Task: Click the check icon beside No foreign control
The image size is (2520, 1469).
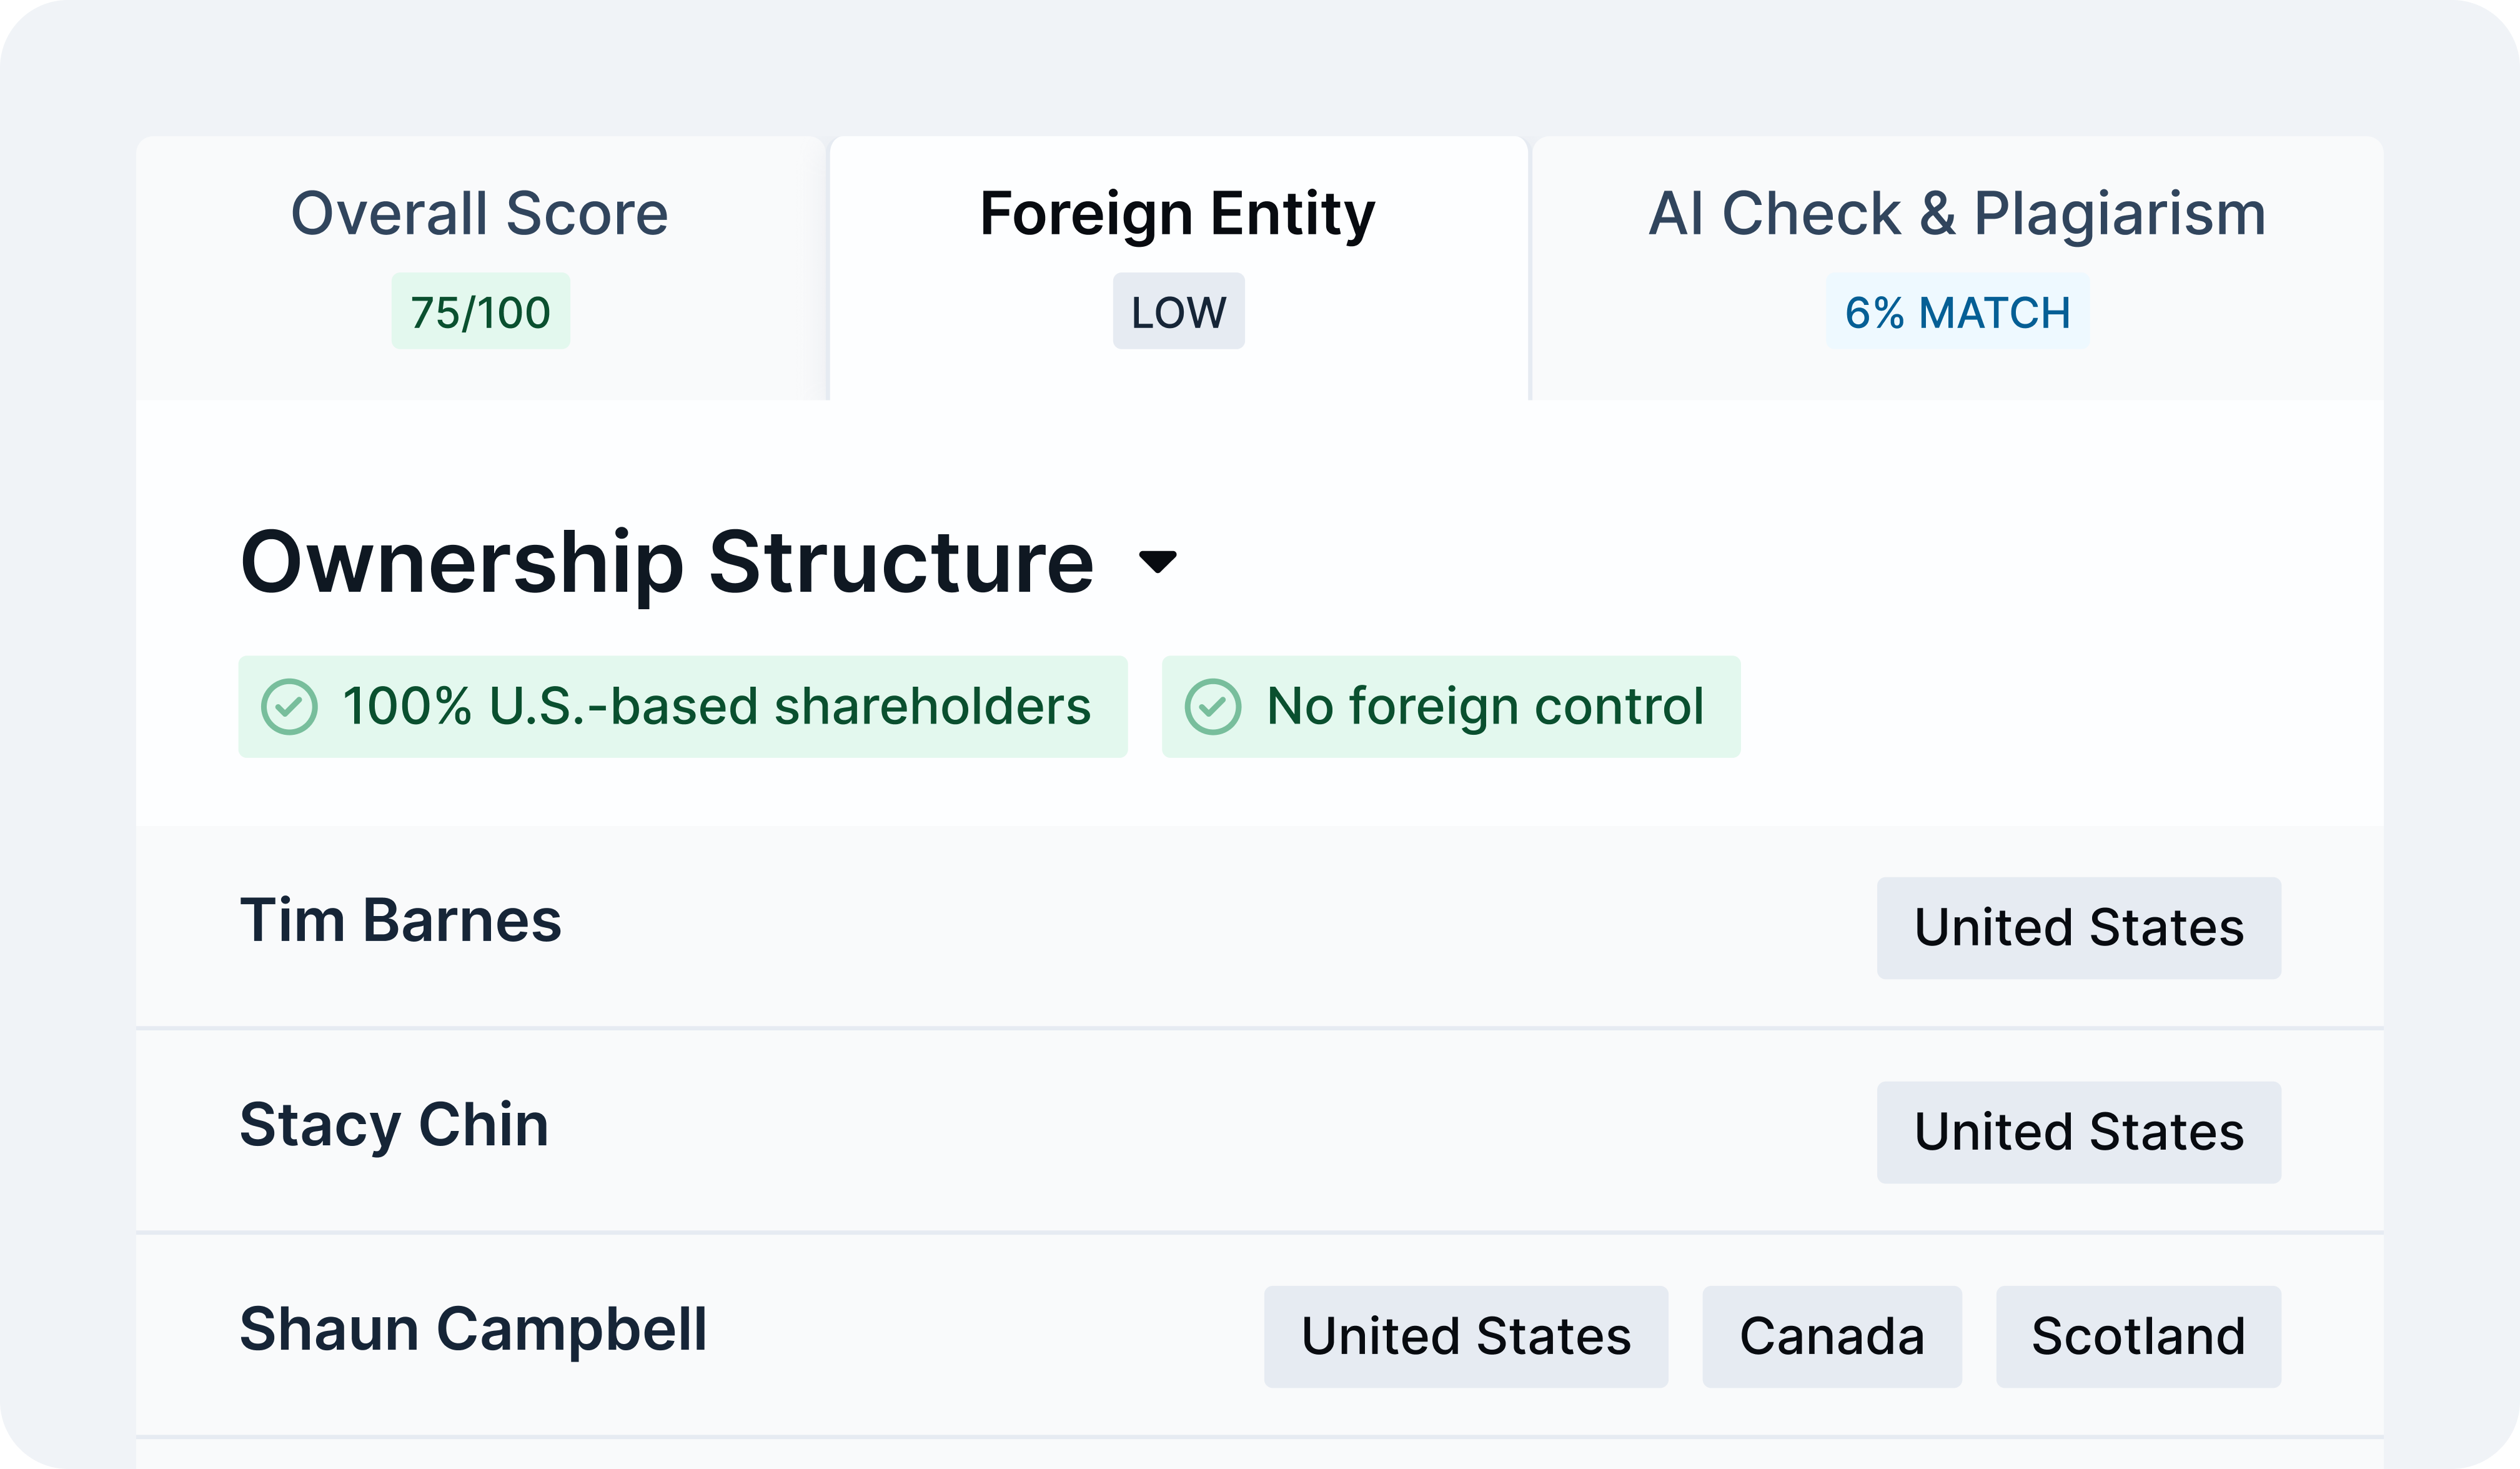Action: [x=1212, y=707]
